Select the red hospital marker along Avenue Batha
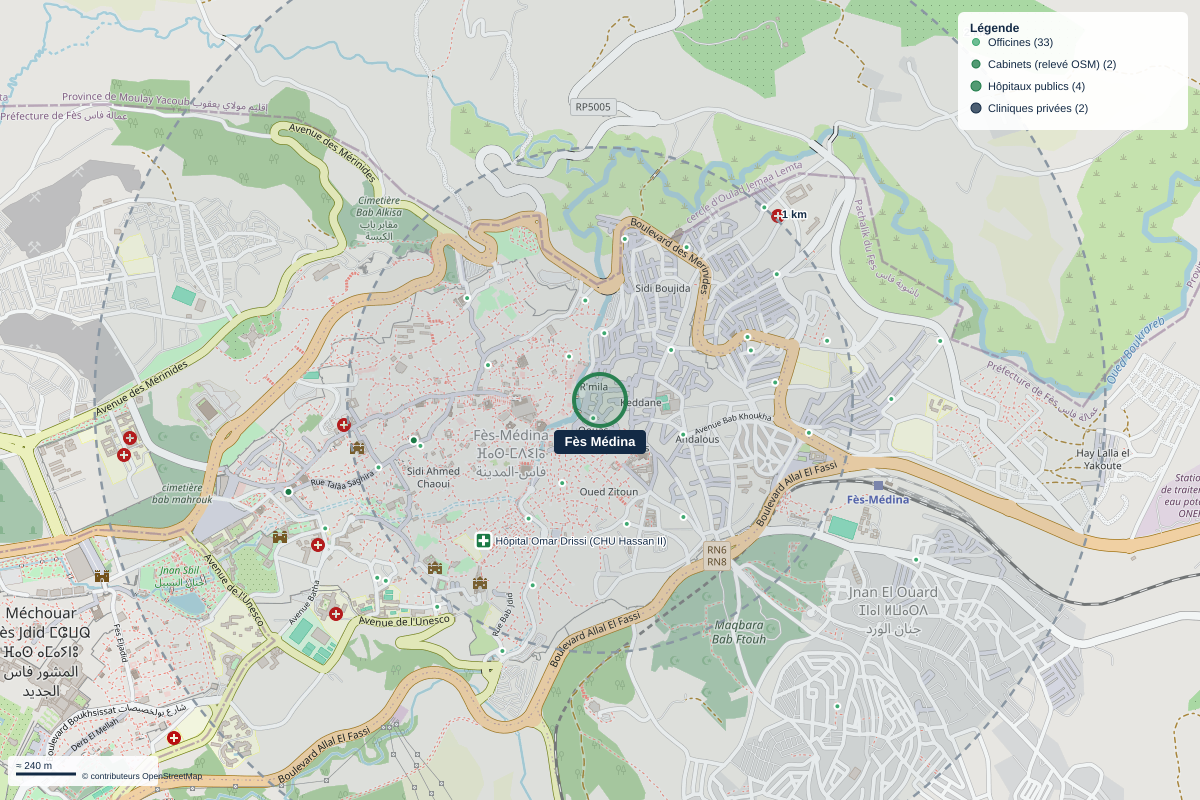The width and height of the screenshot is (1200, 800). click(336, 614)
